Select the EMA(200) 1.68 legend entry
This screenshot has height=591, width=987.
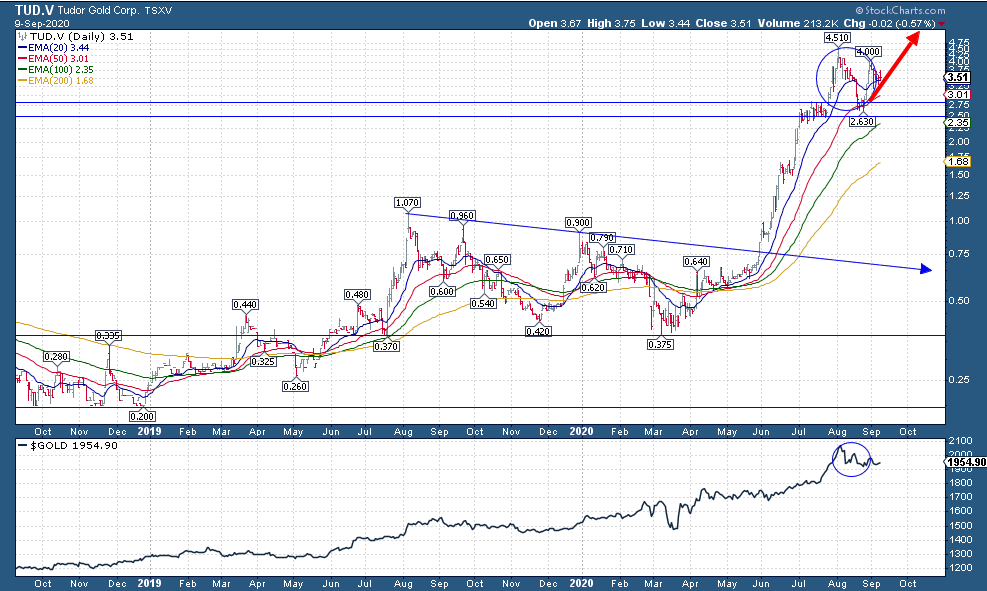coord(56,81)
